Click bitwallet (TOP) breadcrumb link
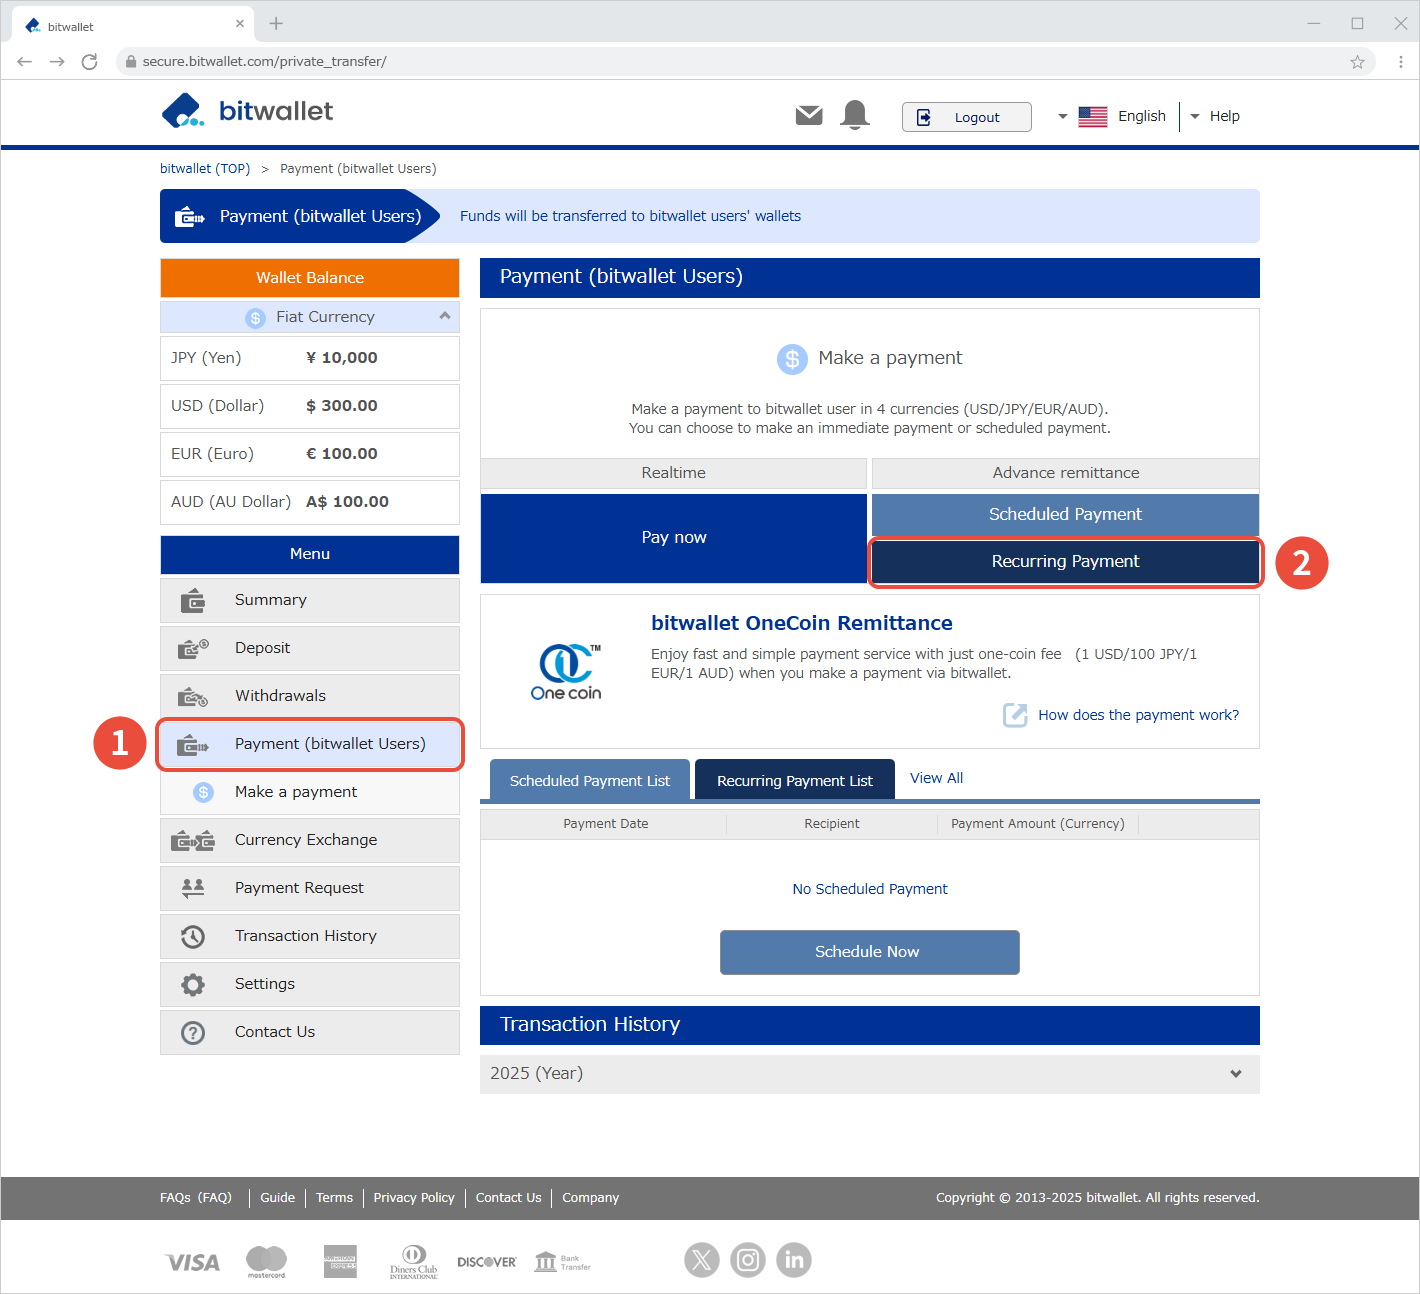The width and height of the screenshot is (1420, 1294). tap(205, 168)
